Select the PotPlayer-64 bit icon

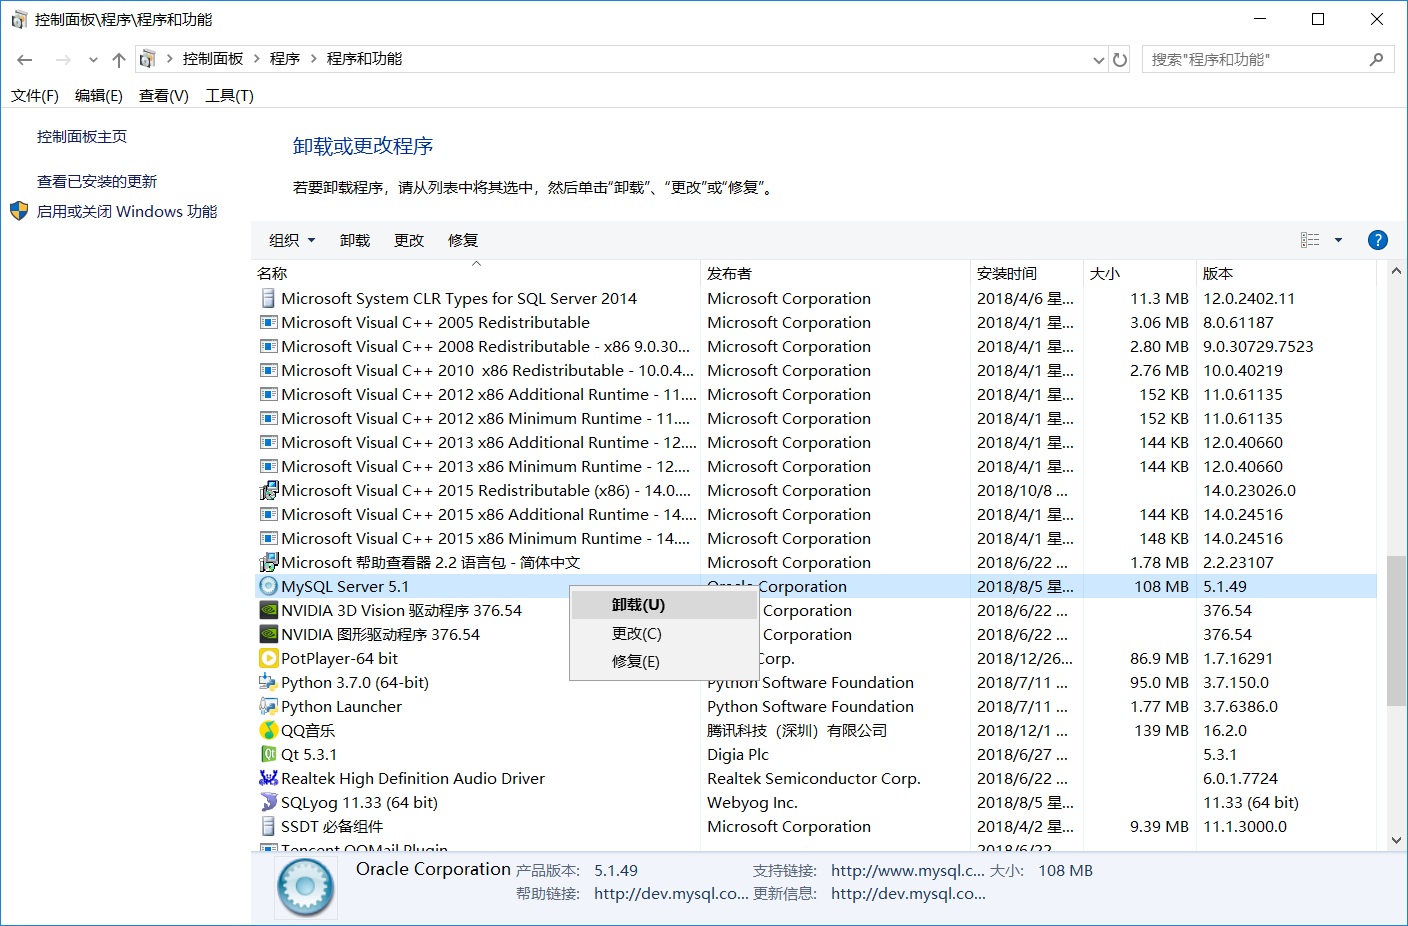pos(267,658)
